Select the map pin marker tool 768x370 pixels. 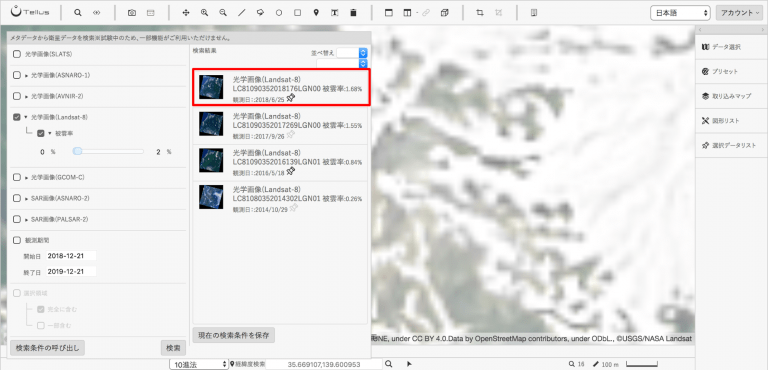316,13
